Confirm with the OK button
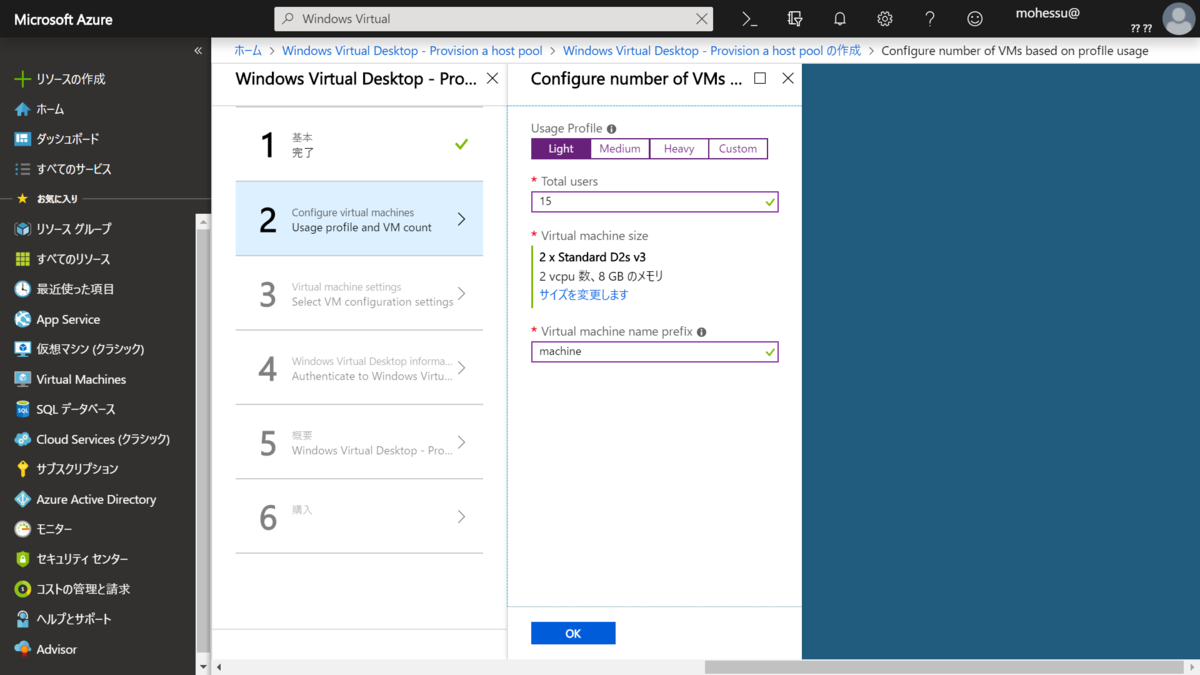The image size is (1200, 675). pyautogui.click(x=573, y=633)
